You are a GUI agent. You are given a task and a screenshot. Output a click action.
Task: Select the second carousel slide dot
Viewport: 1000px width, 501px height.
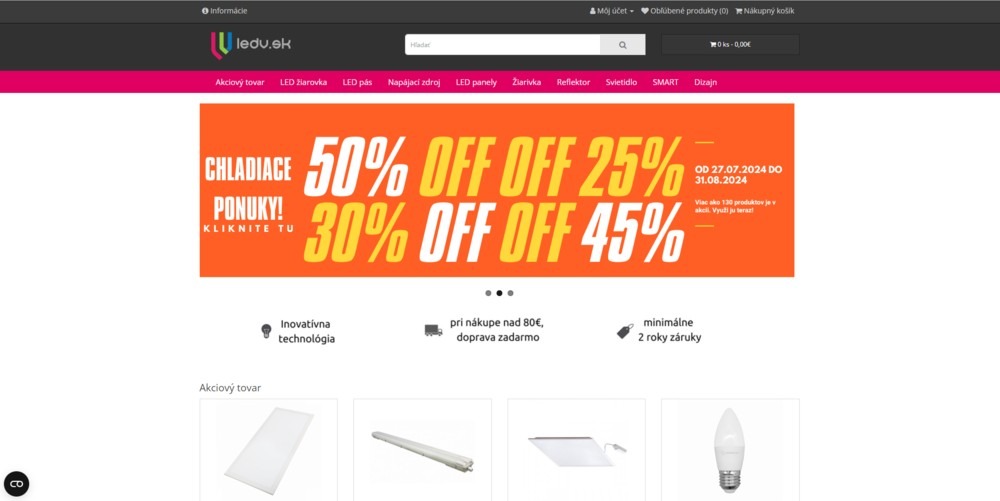(x=499, y=293)
